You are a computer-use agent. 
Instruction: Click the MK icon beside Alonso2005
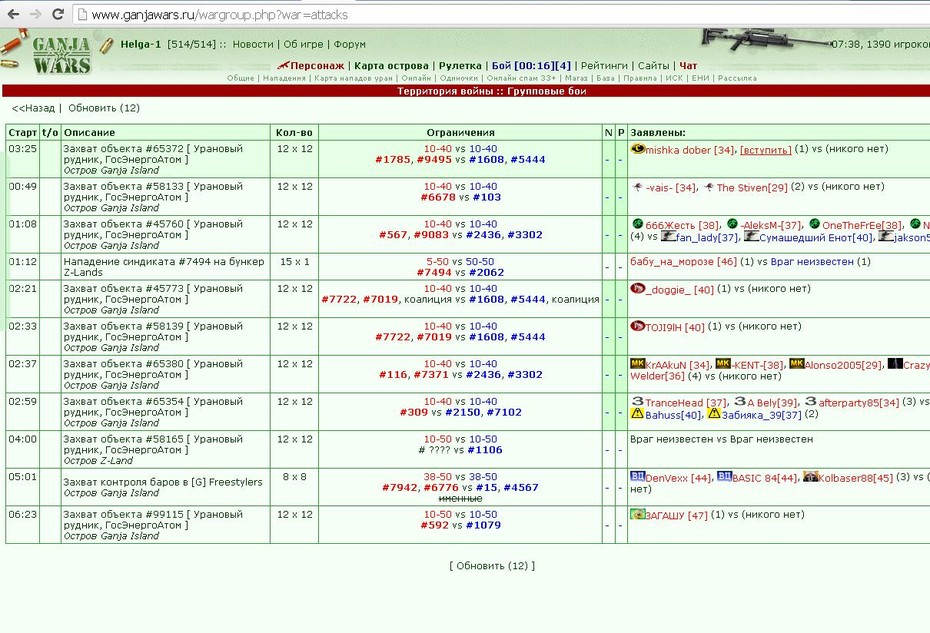797,364
